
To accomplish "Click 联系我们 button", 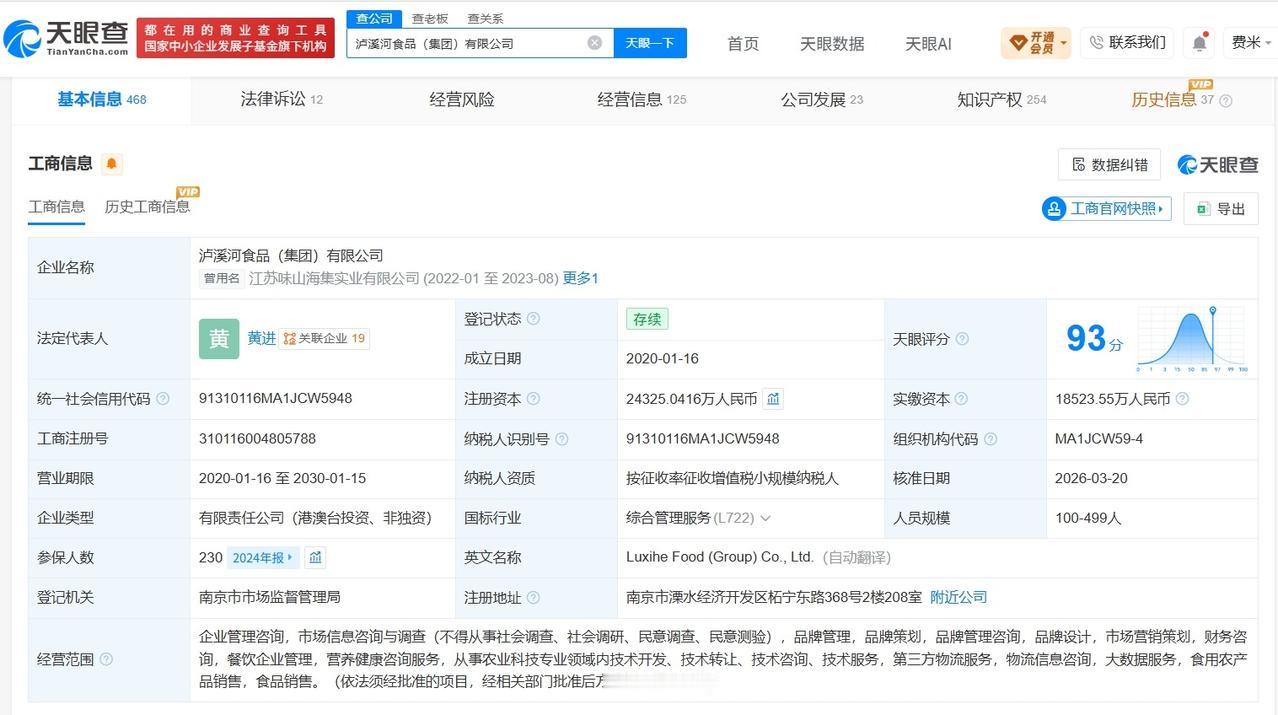I will coord(1127,42).
